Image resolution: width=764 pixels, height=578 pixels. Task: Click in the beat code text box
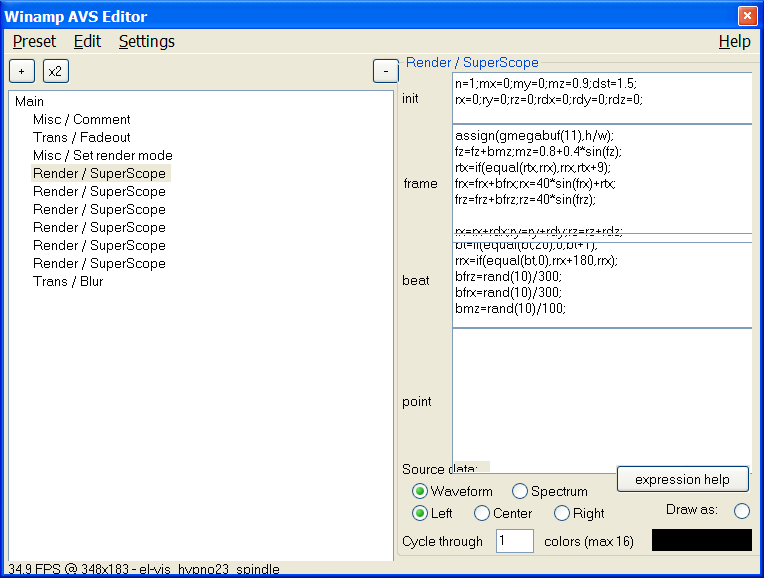click(602, 285)
